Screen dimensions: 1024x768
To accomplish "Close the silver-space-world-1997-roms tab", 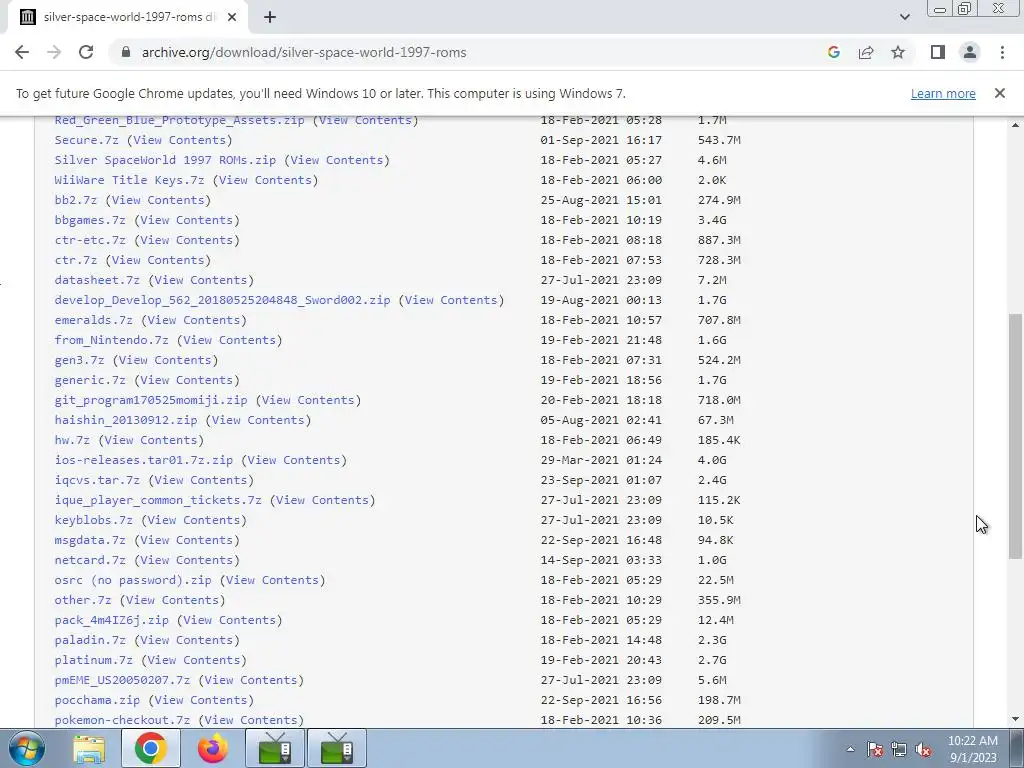I will click(x=232, y=17).
